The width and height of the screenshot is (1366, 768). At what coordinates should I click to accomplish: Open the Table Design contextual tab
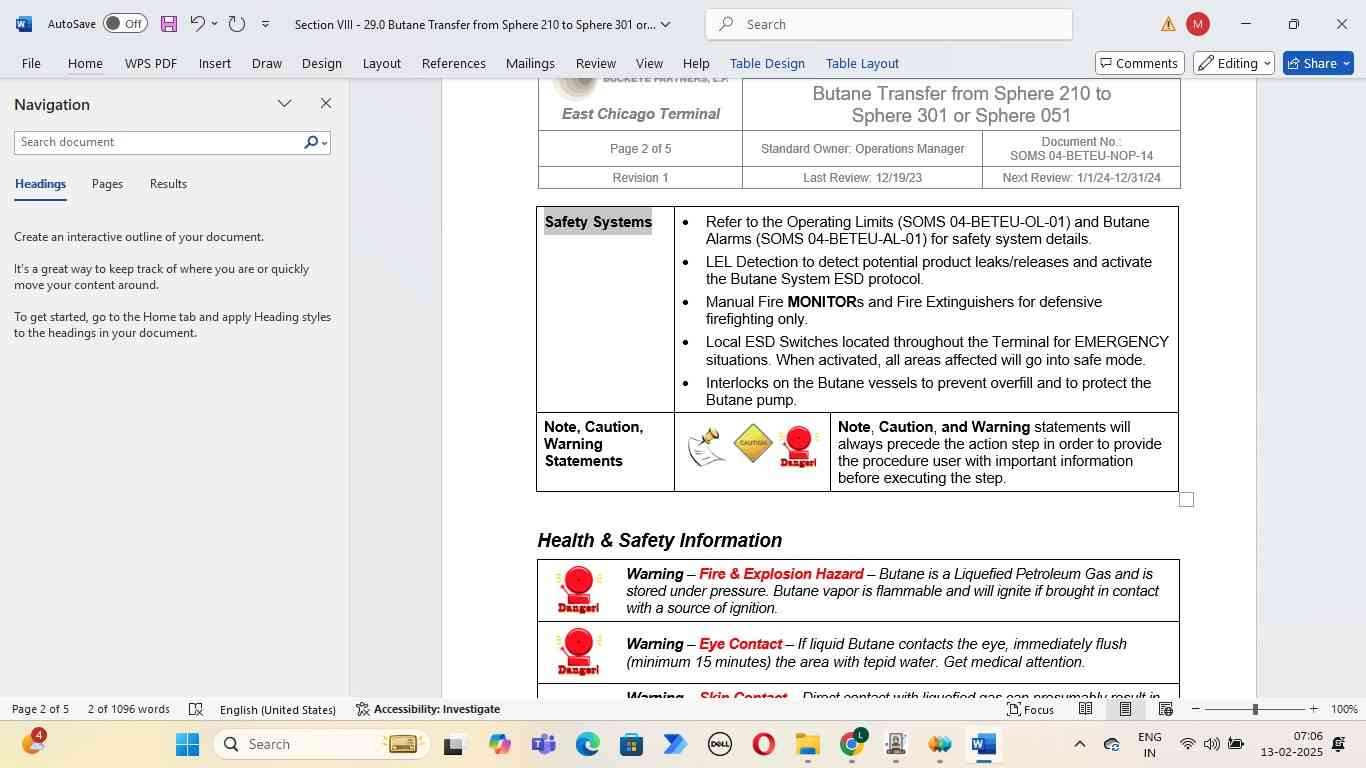[767, 63]
